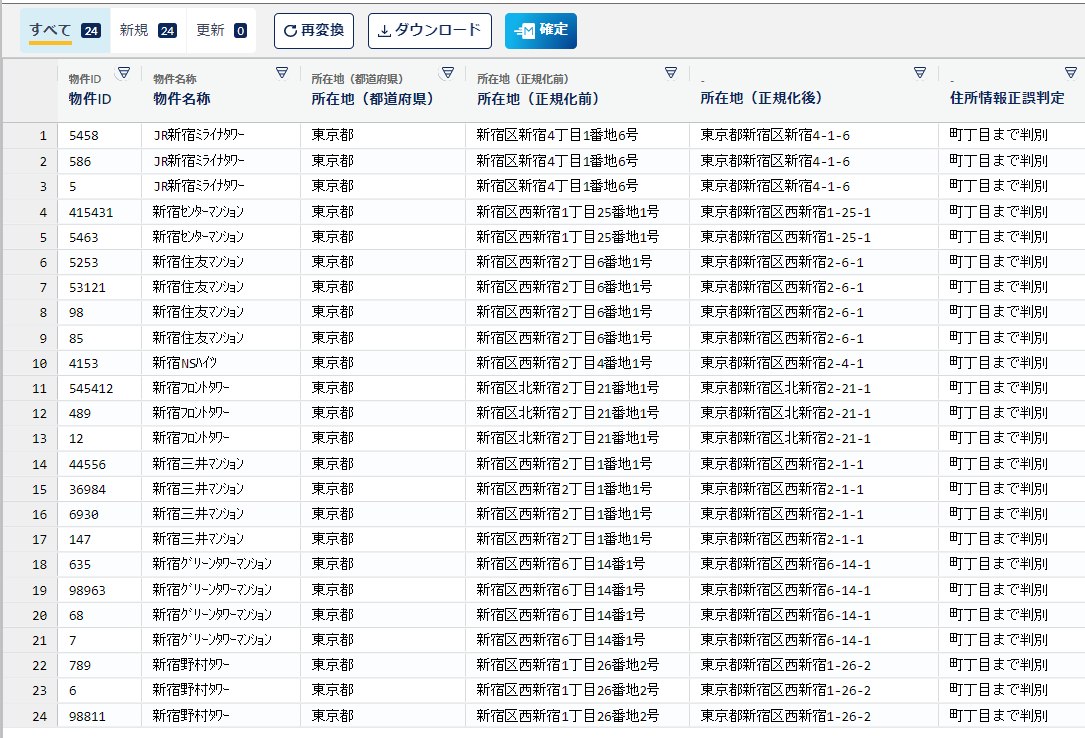Open the filter for 所在地（都道府県）column
Screen dimensions: 1085x738
(x=447, y=72)
